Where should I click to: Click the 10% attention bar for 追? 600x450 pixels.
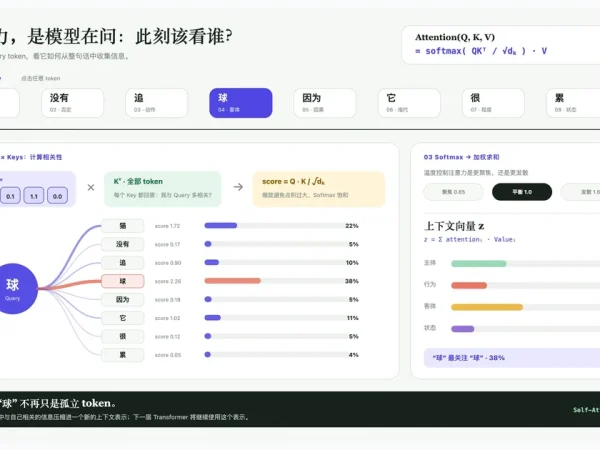(212, 262)
